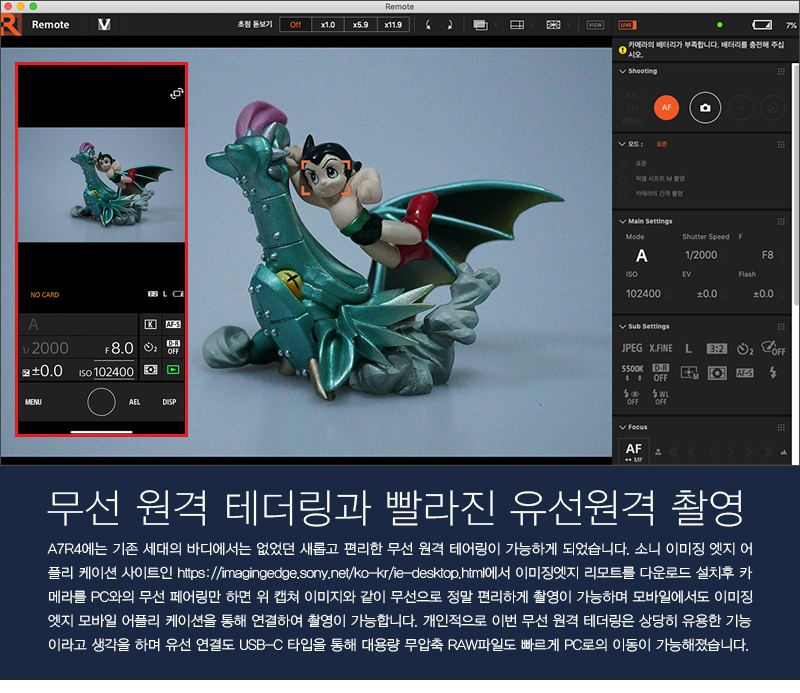
Task: Click the rotate-left icon in the top toolbar
Action: tap(428, 24)
